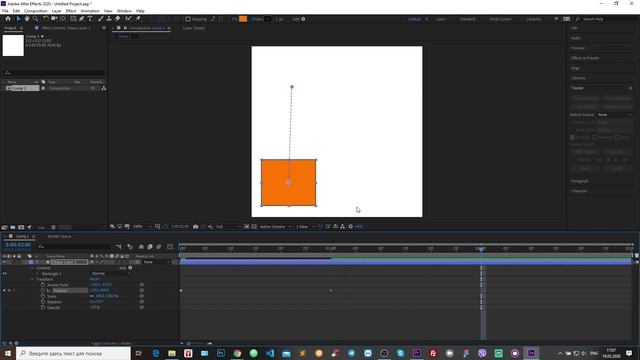Expand the Character panel

click(x=579, y=191)
